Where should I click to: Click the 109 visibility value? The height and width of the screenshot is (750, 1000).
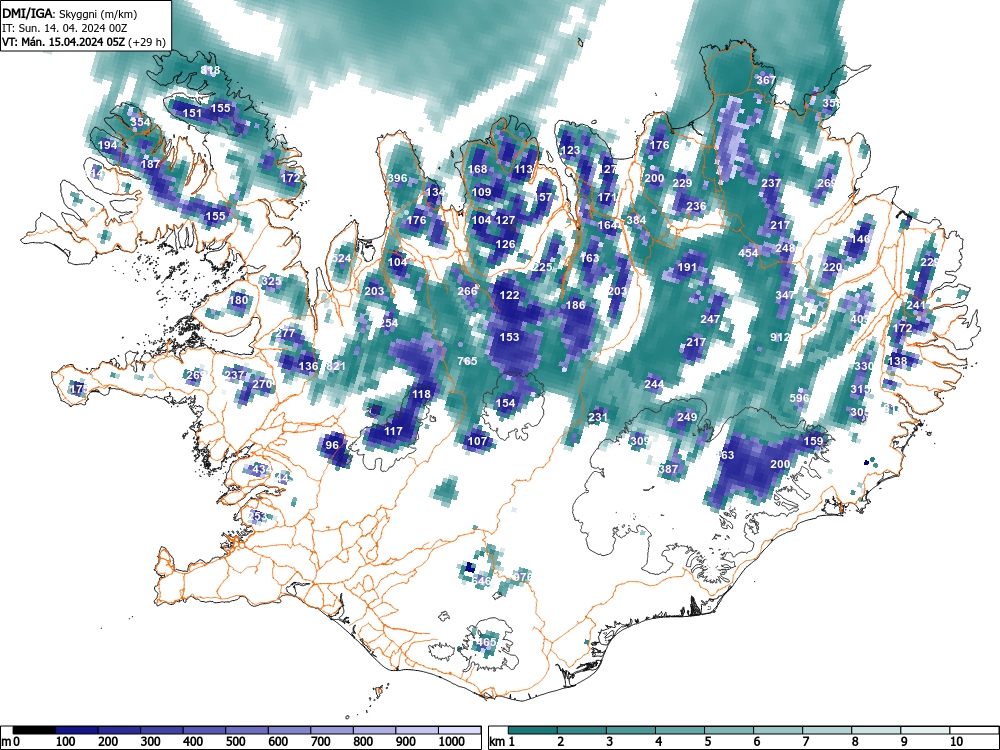coord(482,193)
